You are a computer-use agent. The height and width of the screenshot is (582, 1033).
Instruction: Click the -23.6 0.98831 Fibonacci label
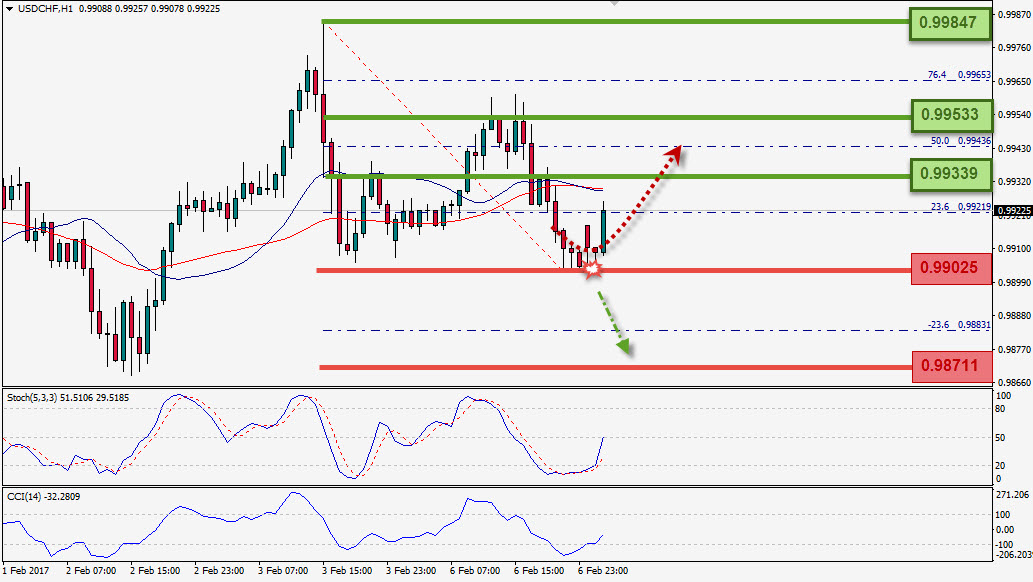pyautogui.click(x=959, y=324)
